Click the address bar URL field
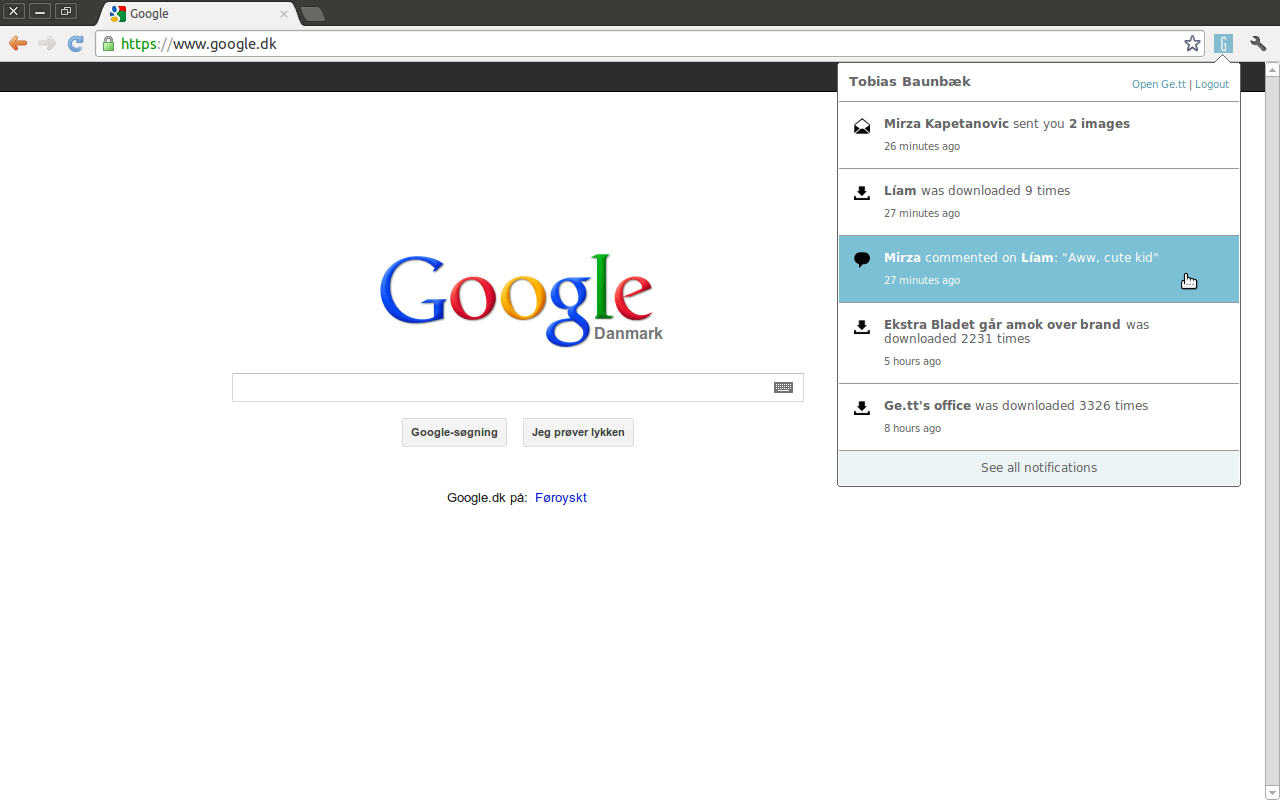 tap(650, 44)
